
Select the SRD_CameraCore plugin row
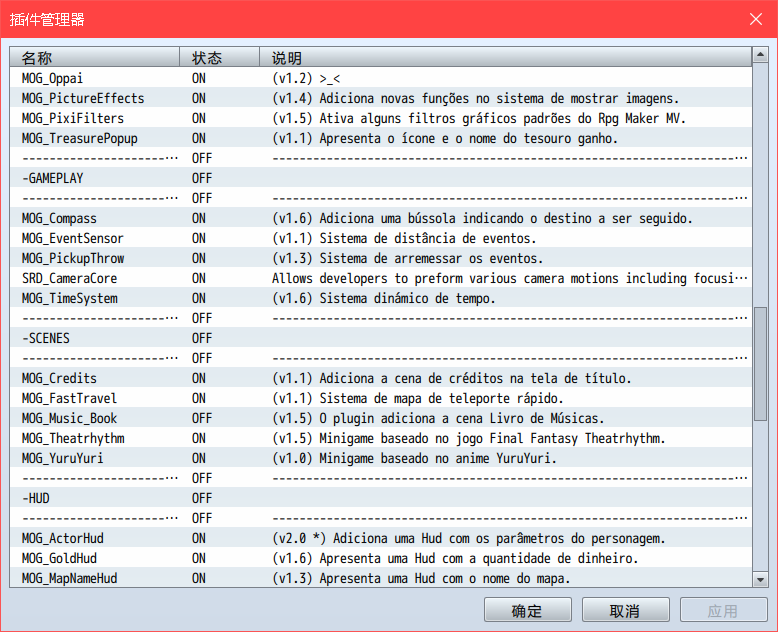pos(381,278)
